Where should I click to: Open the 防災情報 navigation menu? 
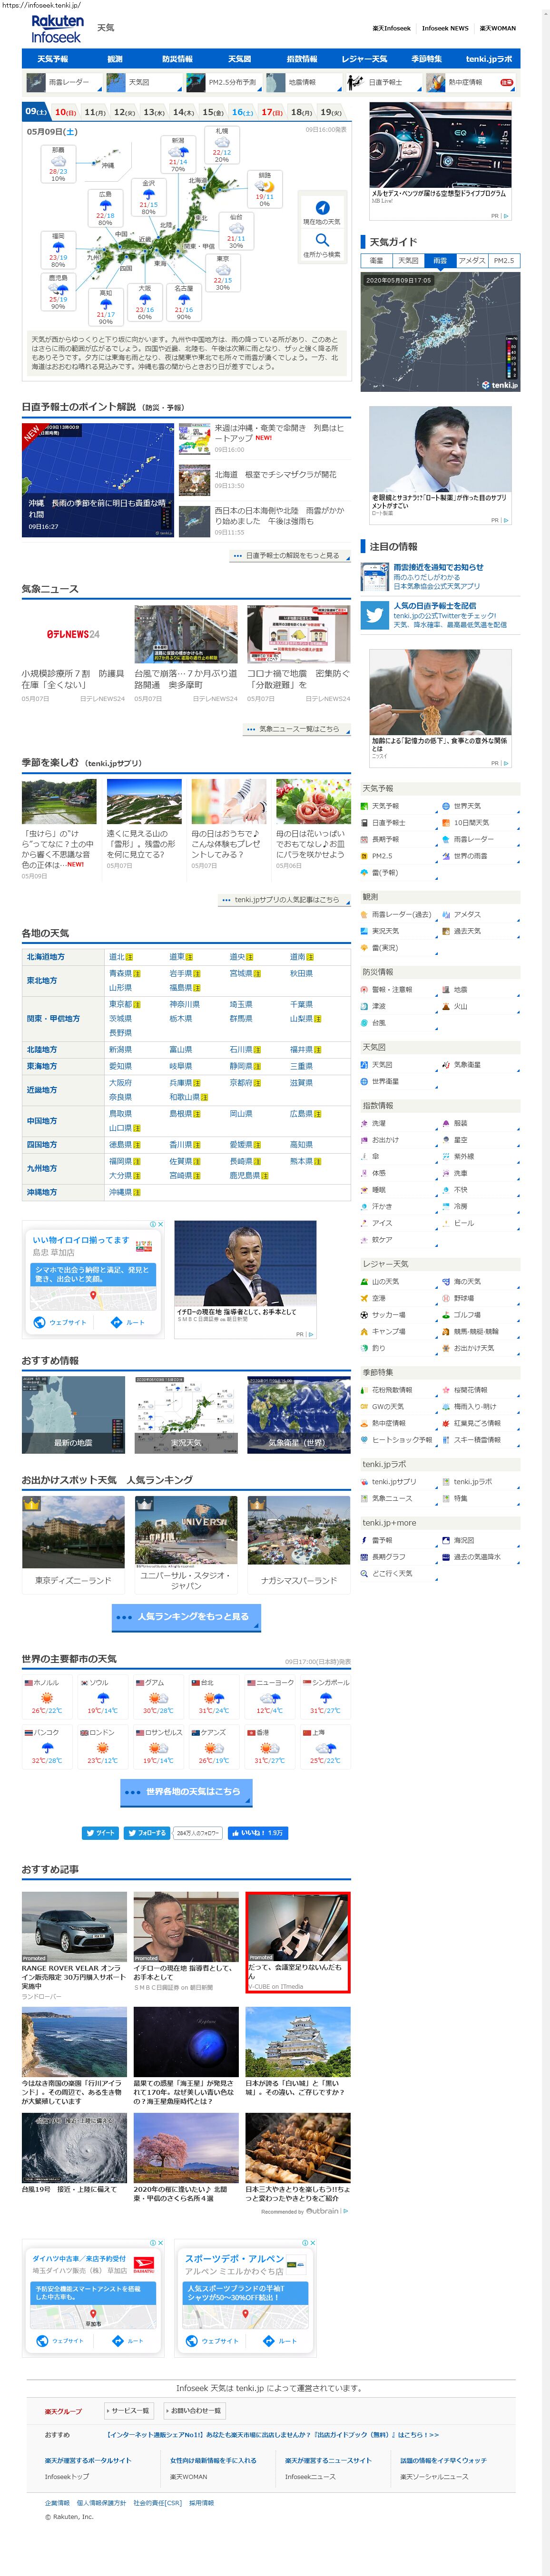coord(177,59)
